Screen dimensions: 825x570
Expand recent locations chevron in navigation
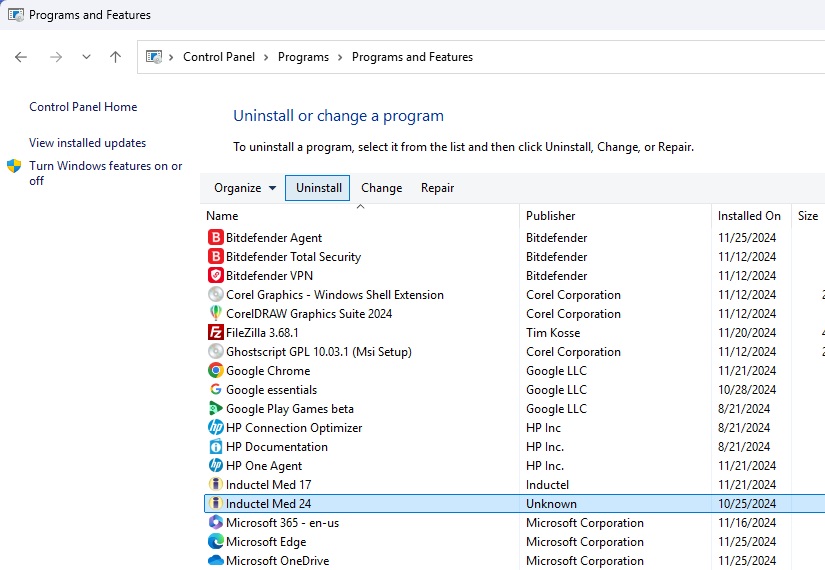point(86,57)
